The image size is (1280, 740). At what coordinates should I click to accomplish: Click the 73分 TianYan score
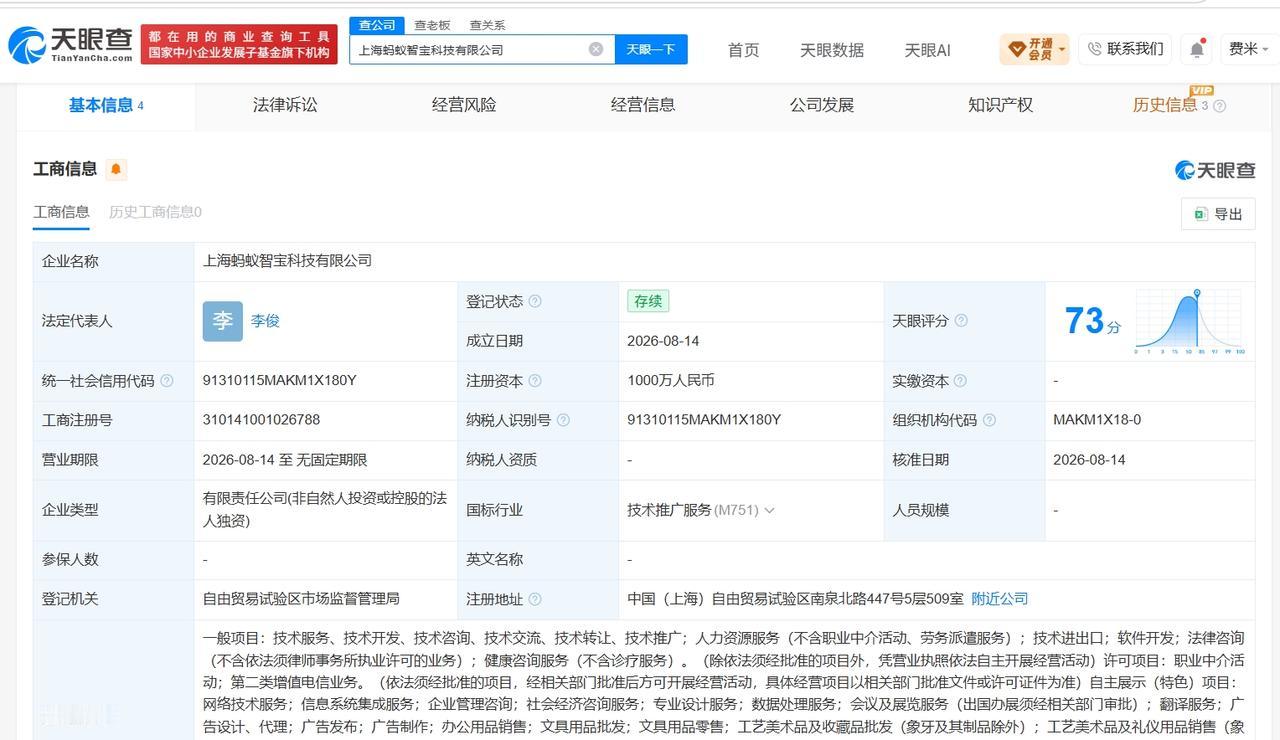(x=1092, y=321)
